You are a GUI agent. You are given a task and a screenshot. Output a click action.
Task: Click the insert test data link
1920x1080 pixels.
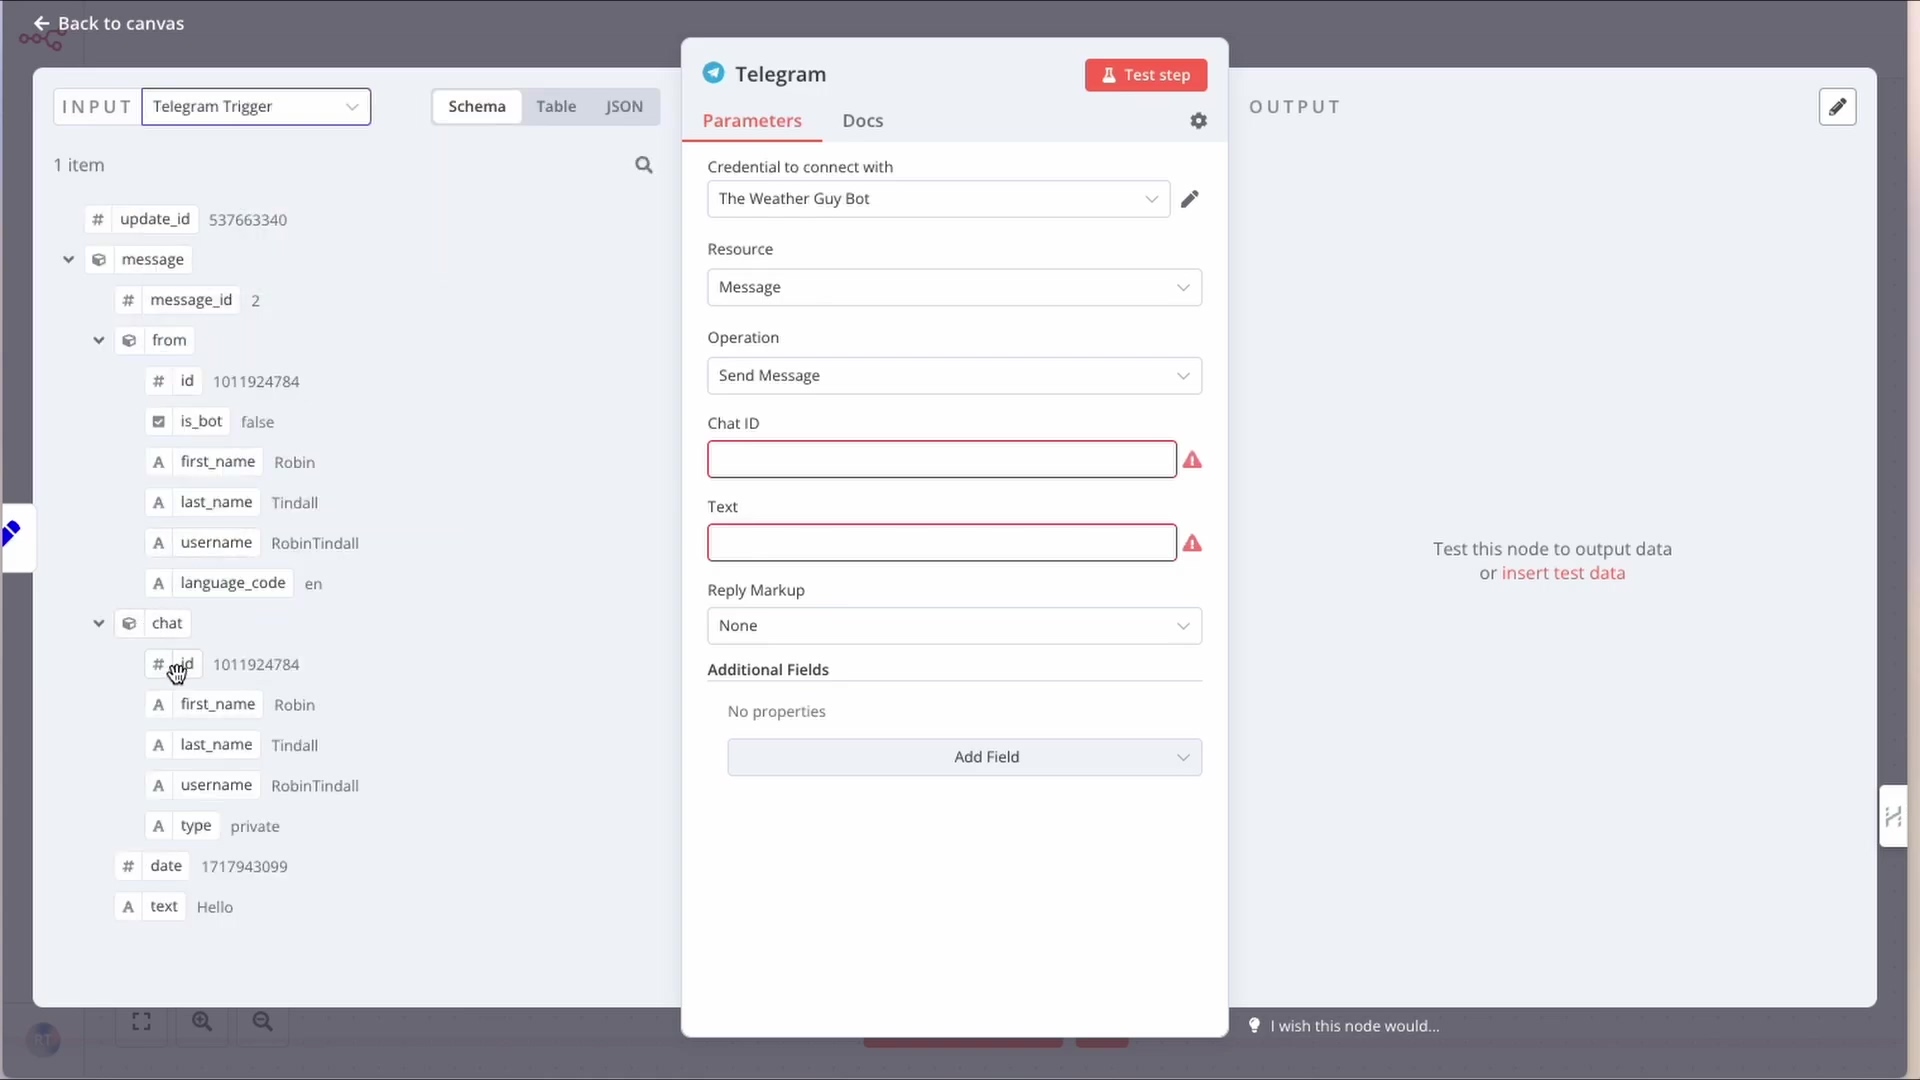[x=1563, y=573]
